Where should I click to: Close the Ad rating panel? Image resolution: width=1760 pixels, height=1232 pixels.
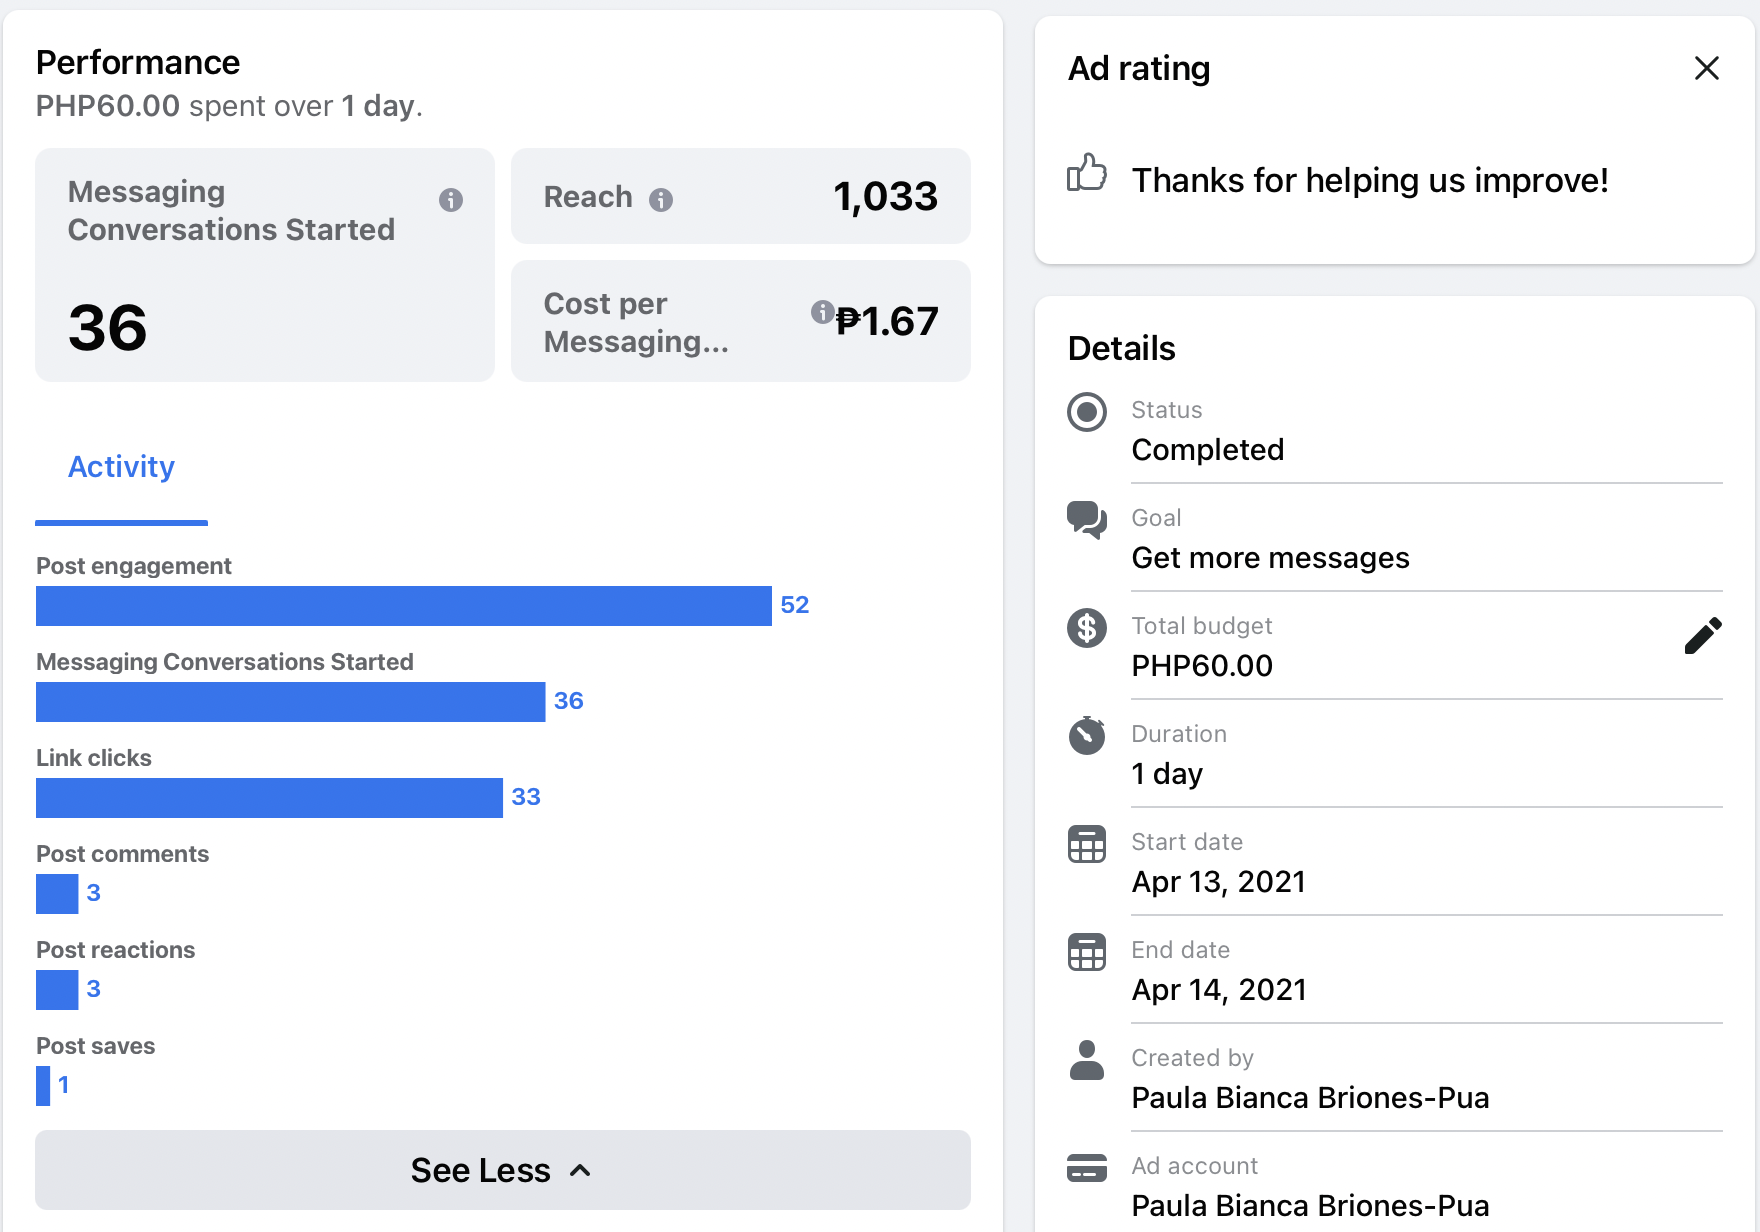pyautogui.click(x=1707, y=68)
